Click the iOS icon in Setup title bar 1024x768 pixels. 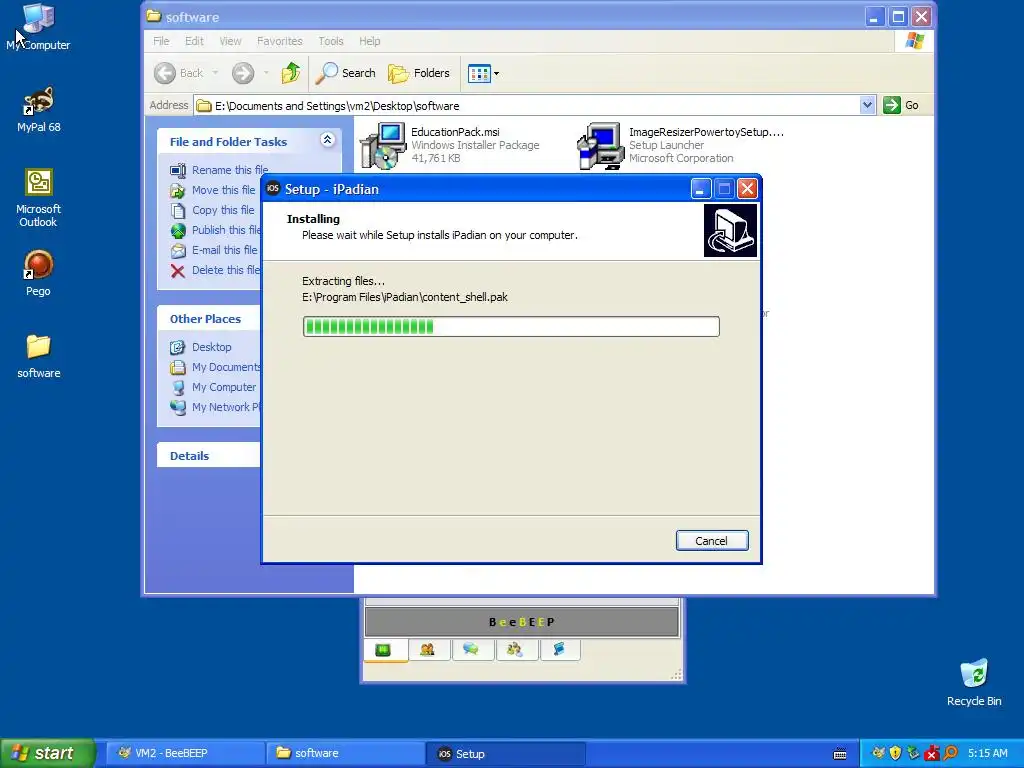tap(273, 189)
